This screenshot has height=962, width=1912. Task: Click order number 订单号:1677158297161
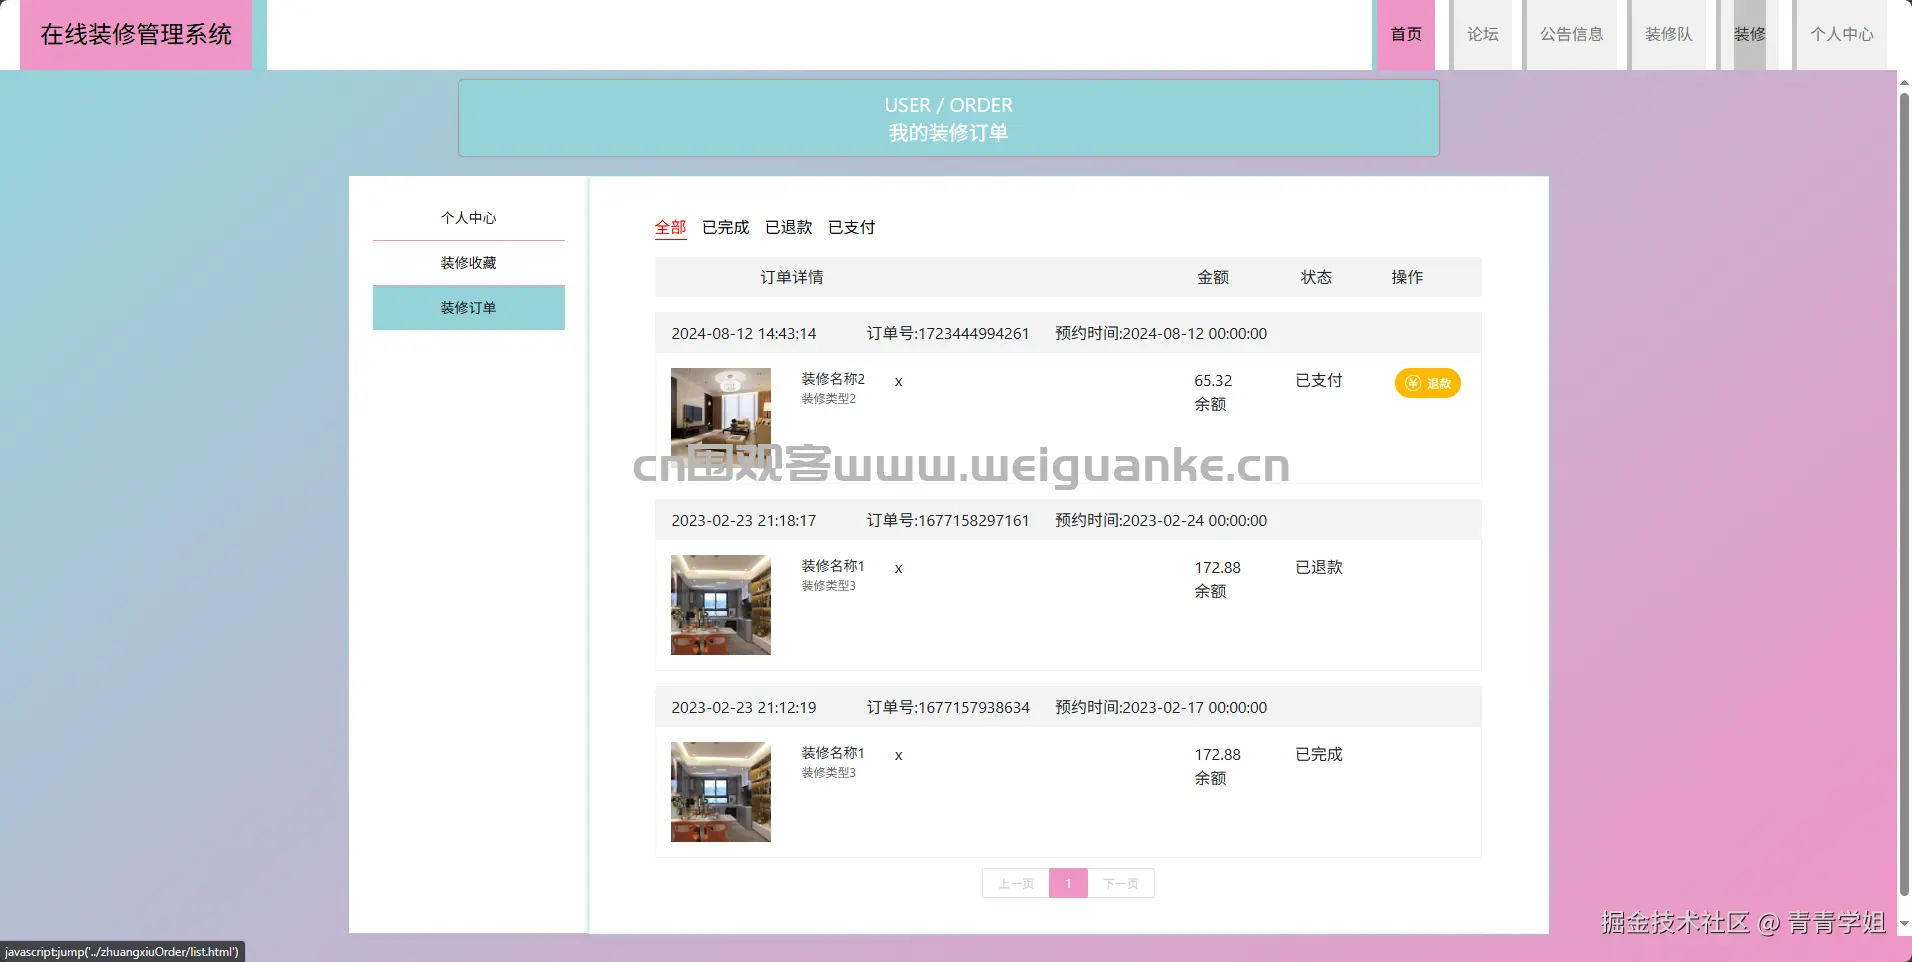(948, 520)
